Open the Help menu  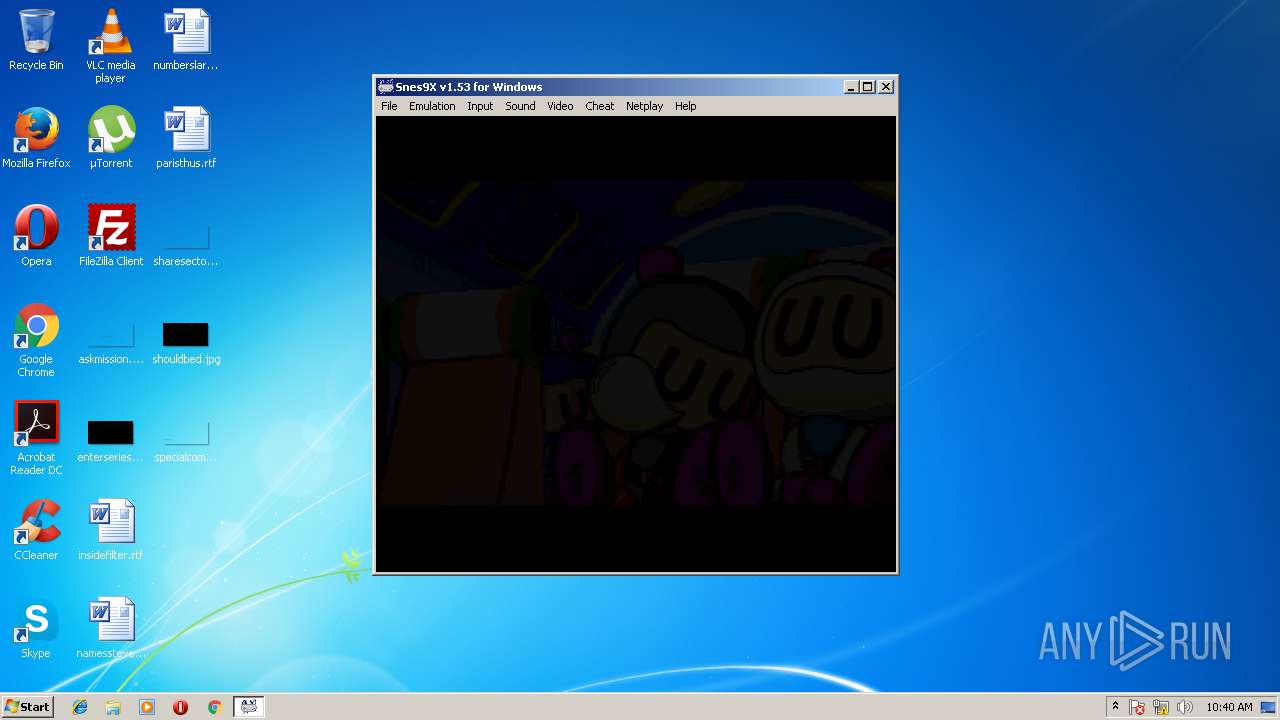point(685,106)
